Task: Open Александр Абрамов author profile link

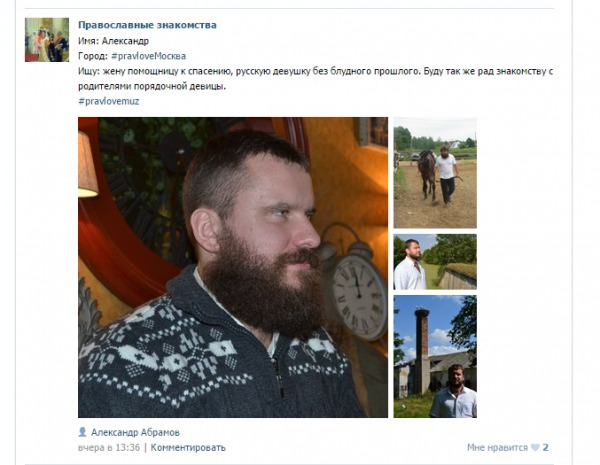Action: 135,432
